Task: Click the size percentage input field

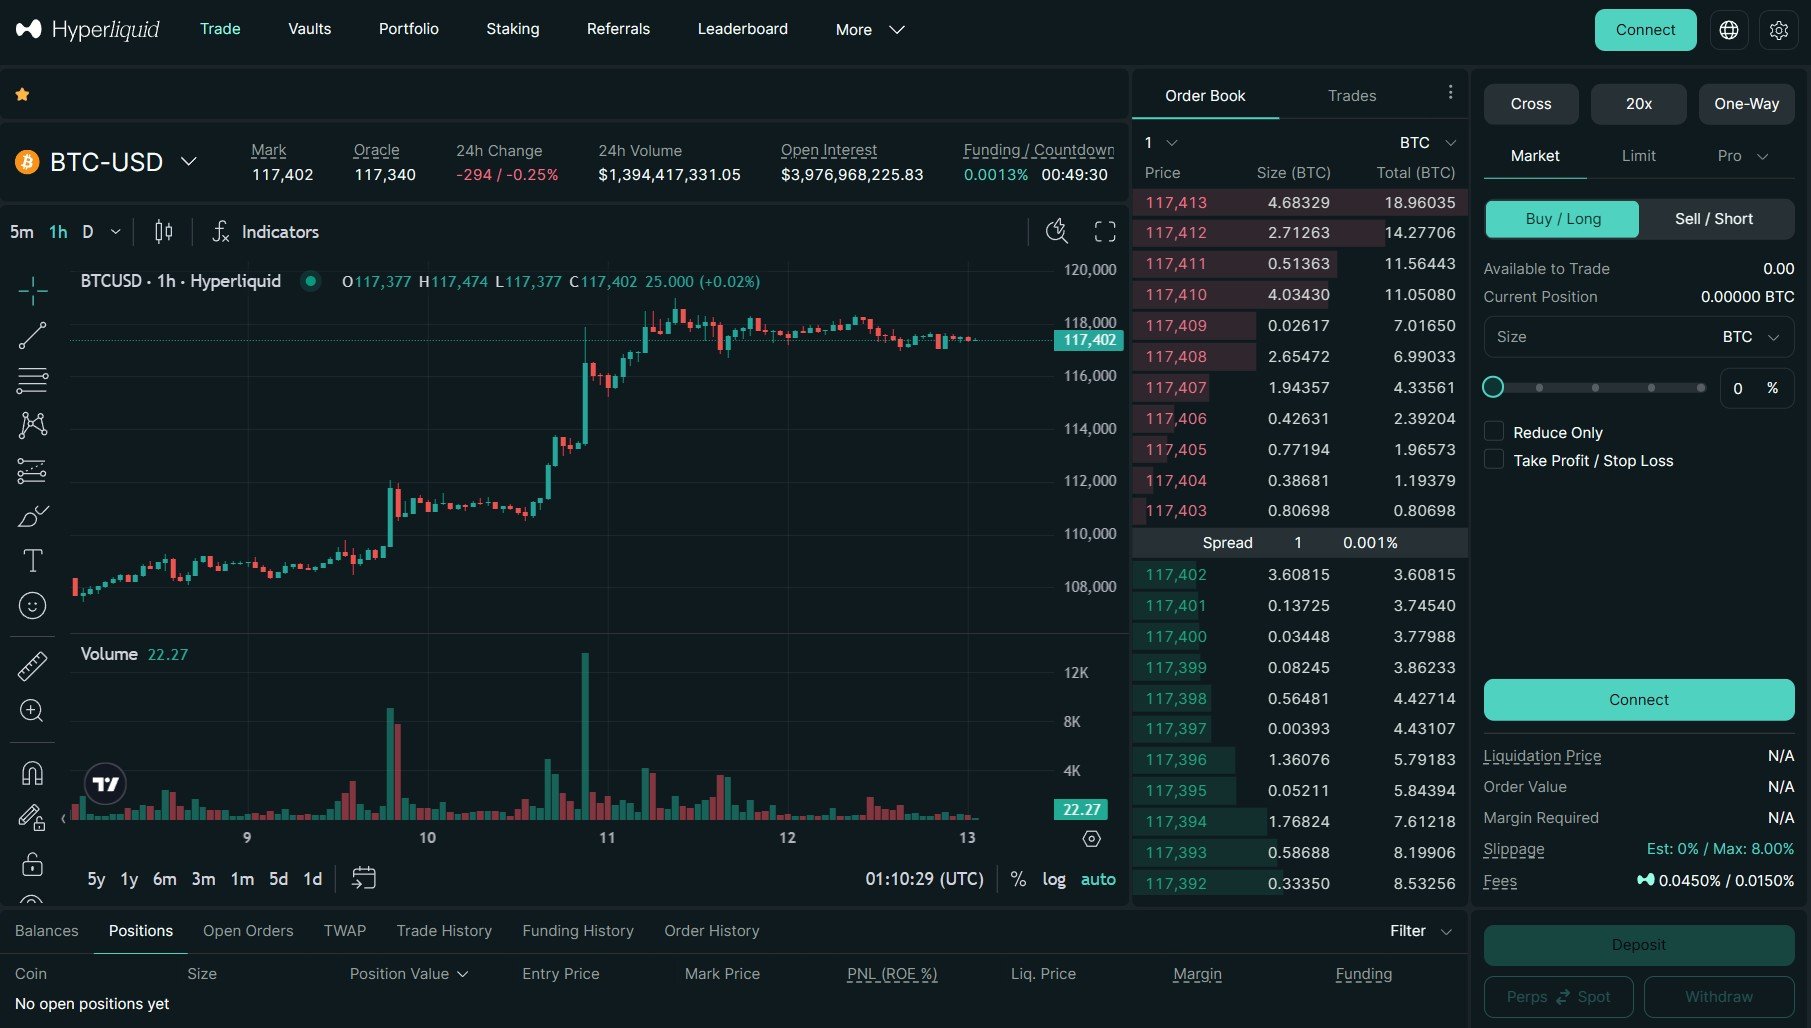Action: [x=1756, y=388]
